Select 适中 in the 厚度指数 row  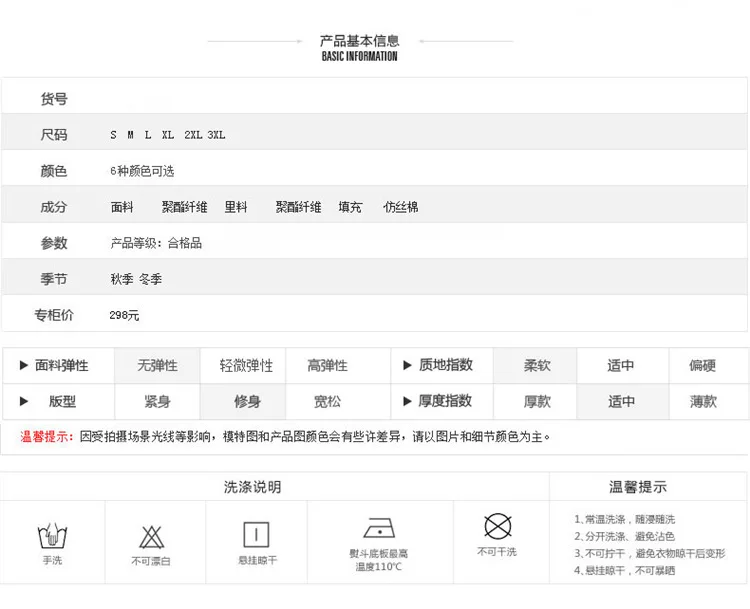621,402
